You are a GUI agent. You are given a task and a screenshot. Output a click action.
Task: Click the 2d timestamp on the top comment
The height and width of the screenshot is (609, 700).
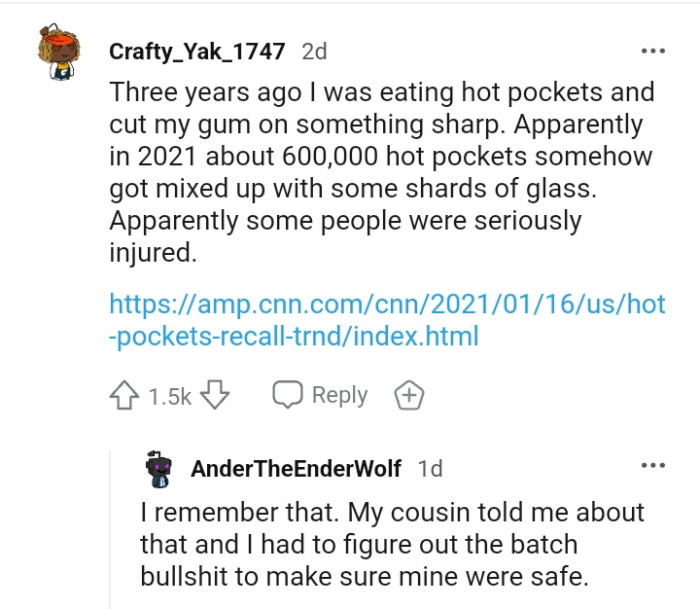tap(313, 51)
